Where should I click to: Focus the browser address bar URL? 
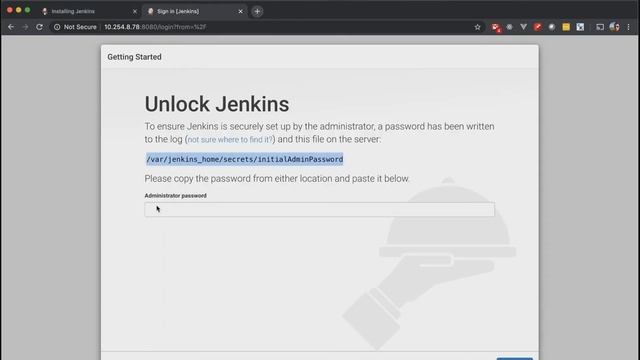tap(155, 27)
